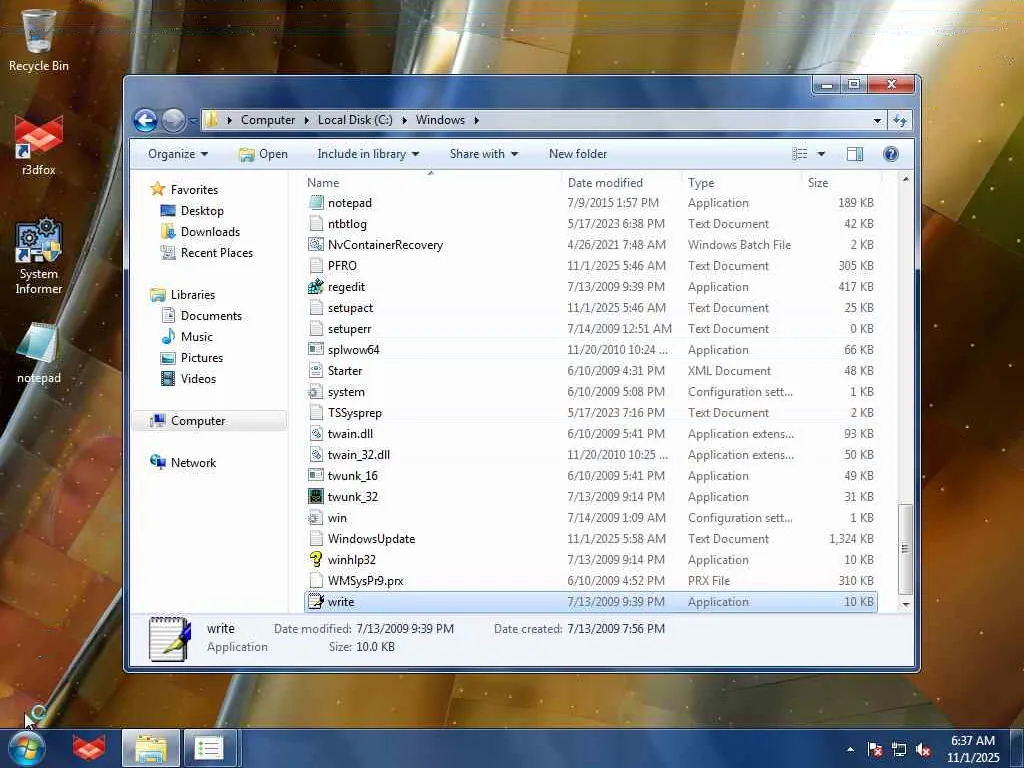This screenshot has width=1024, height=768.
Task: Click the muted volume tray icon
Action: [923, 750]
